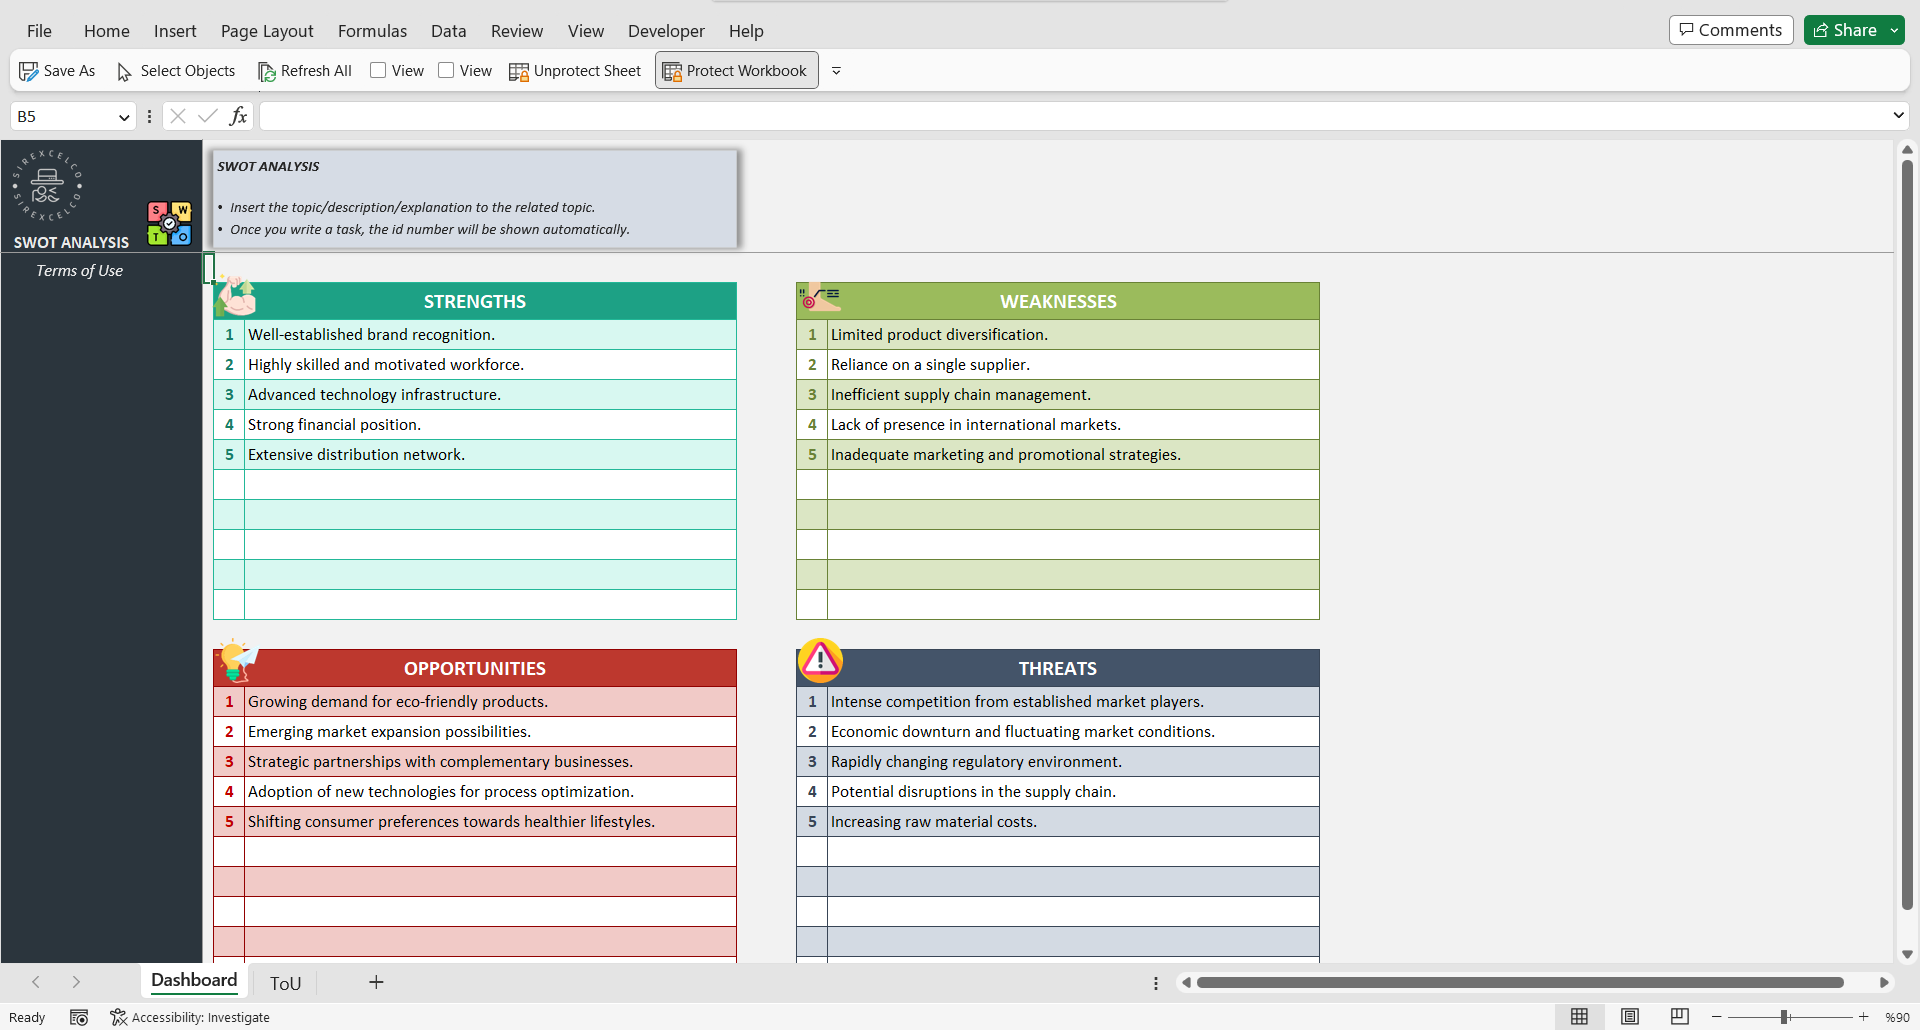The width and height of the screenshot is (1920, 1031).
Task: Select the 'Increasing raw material costs.' cell
Action: coord(1073,822)
